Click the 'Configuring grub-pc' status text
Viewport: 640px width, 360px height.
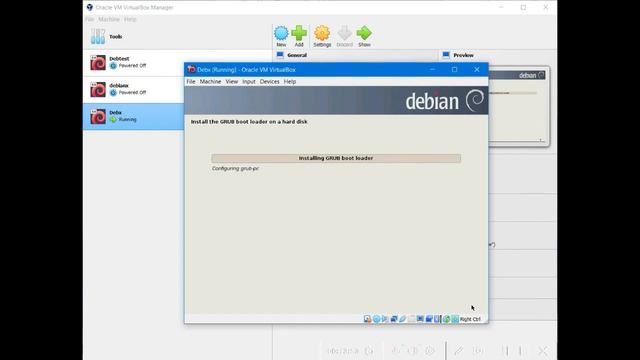tap(235, 168)
